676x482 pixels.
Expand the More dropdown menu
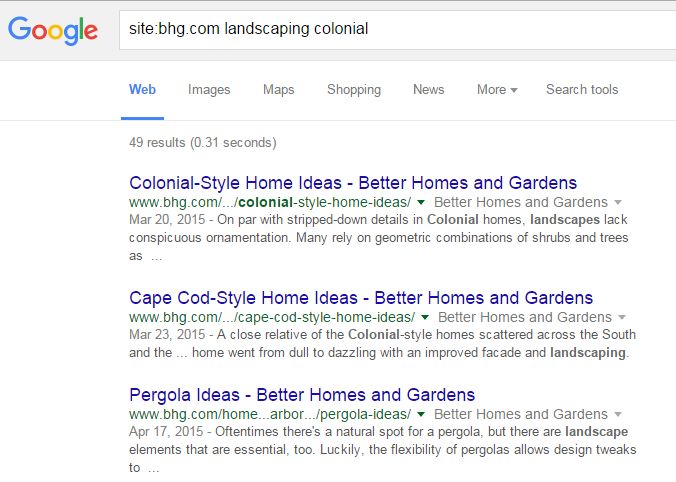[496, 89]
